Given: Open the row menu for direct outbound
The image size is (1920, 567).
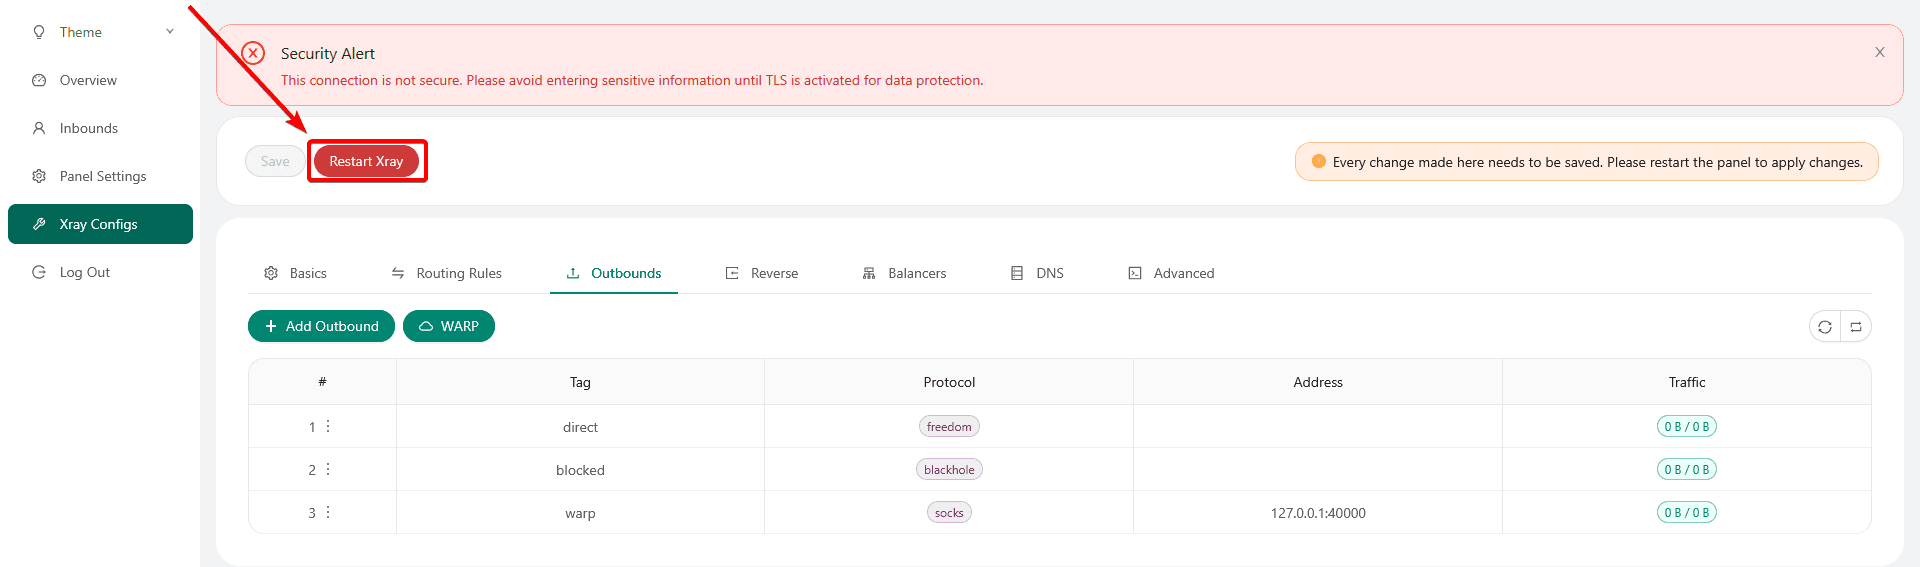Looking at the screenshot, I should [x=328, y=427].
